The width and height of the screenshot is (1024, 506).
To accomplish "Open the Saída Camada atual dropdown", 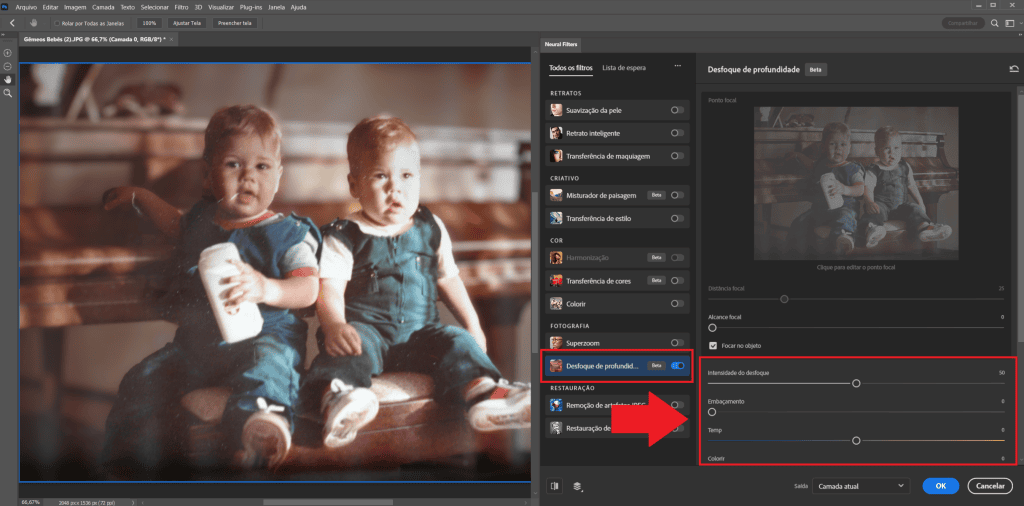I will pos(861,486).
